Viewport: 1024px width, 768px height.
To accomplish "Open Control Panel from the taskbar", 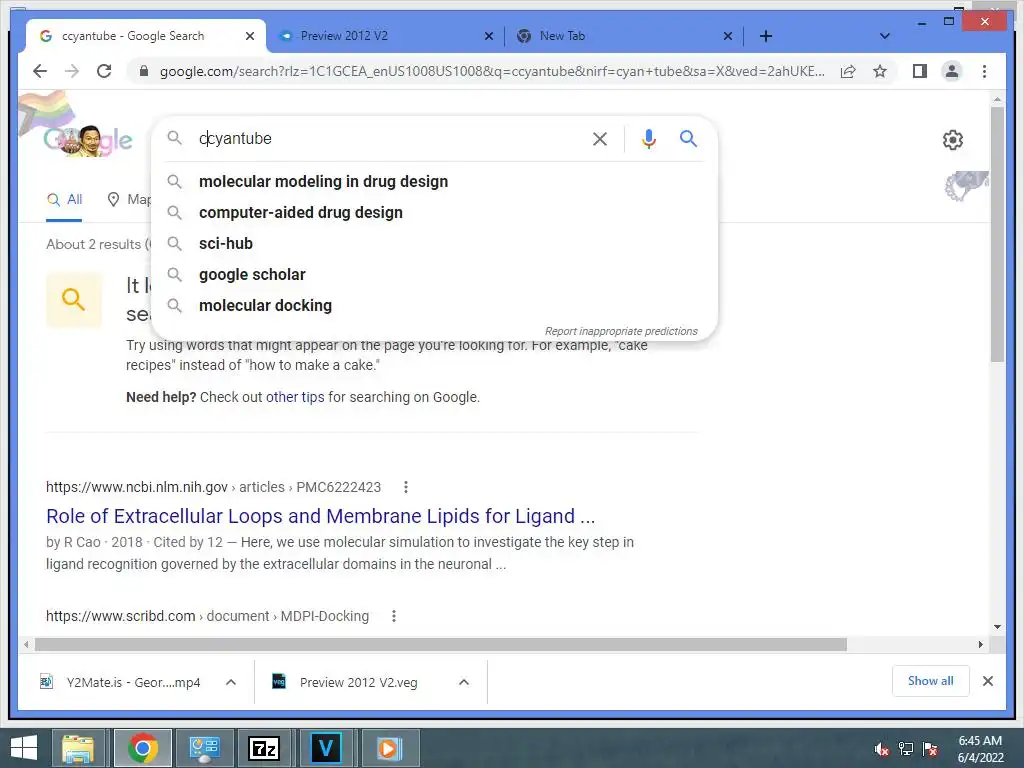I will (204, 748).
